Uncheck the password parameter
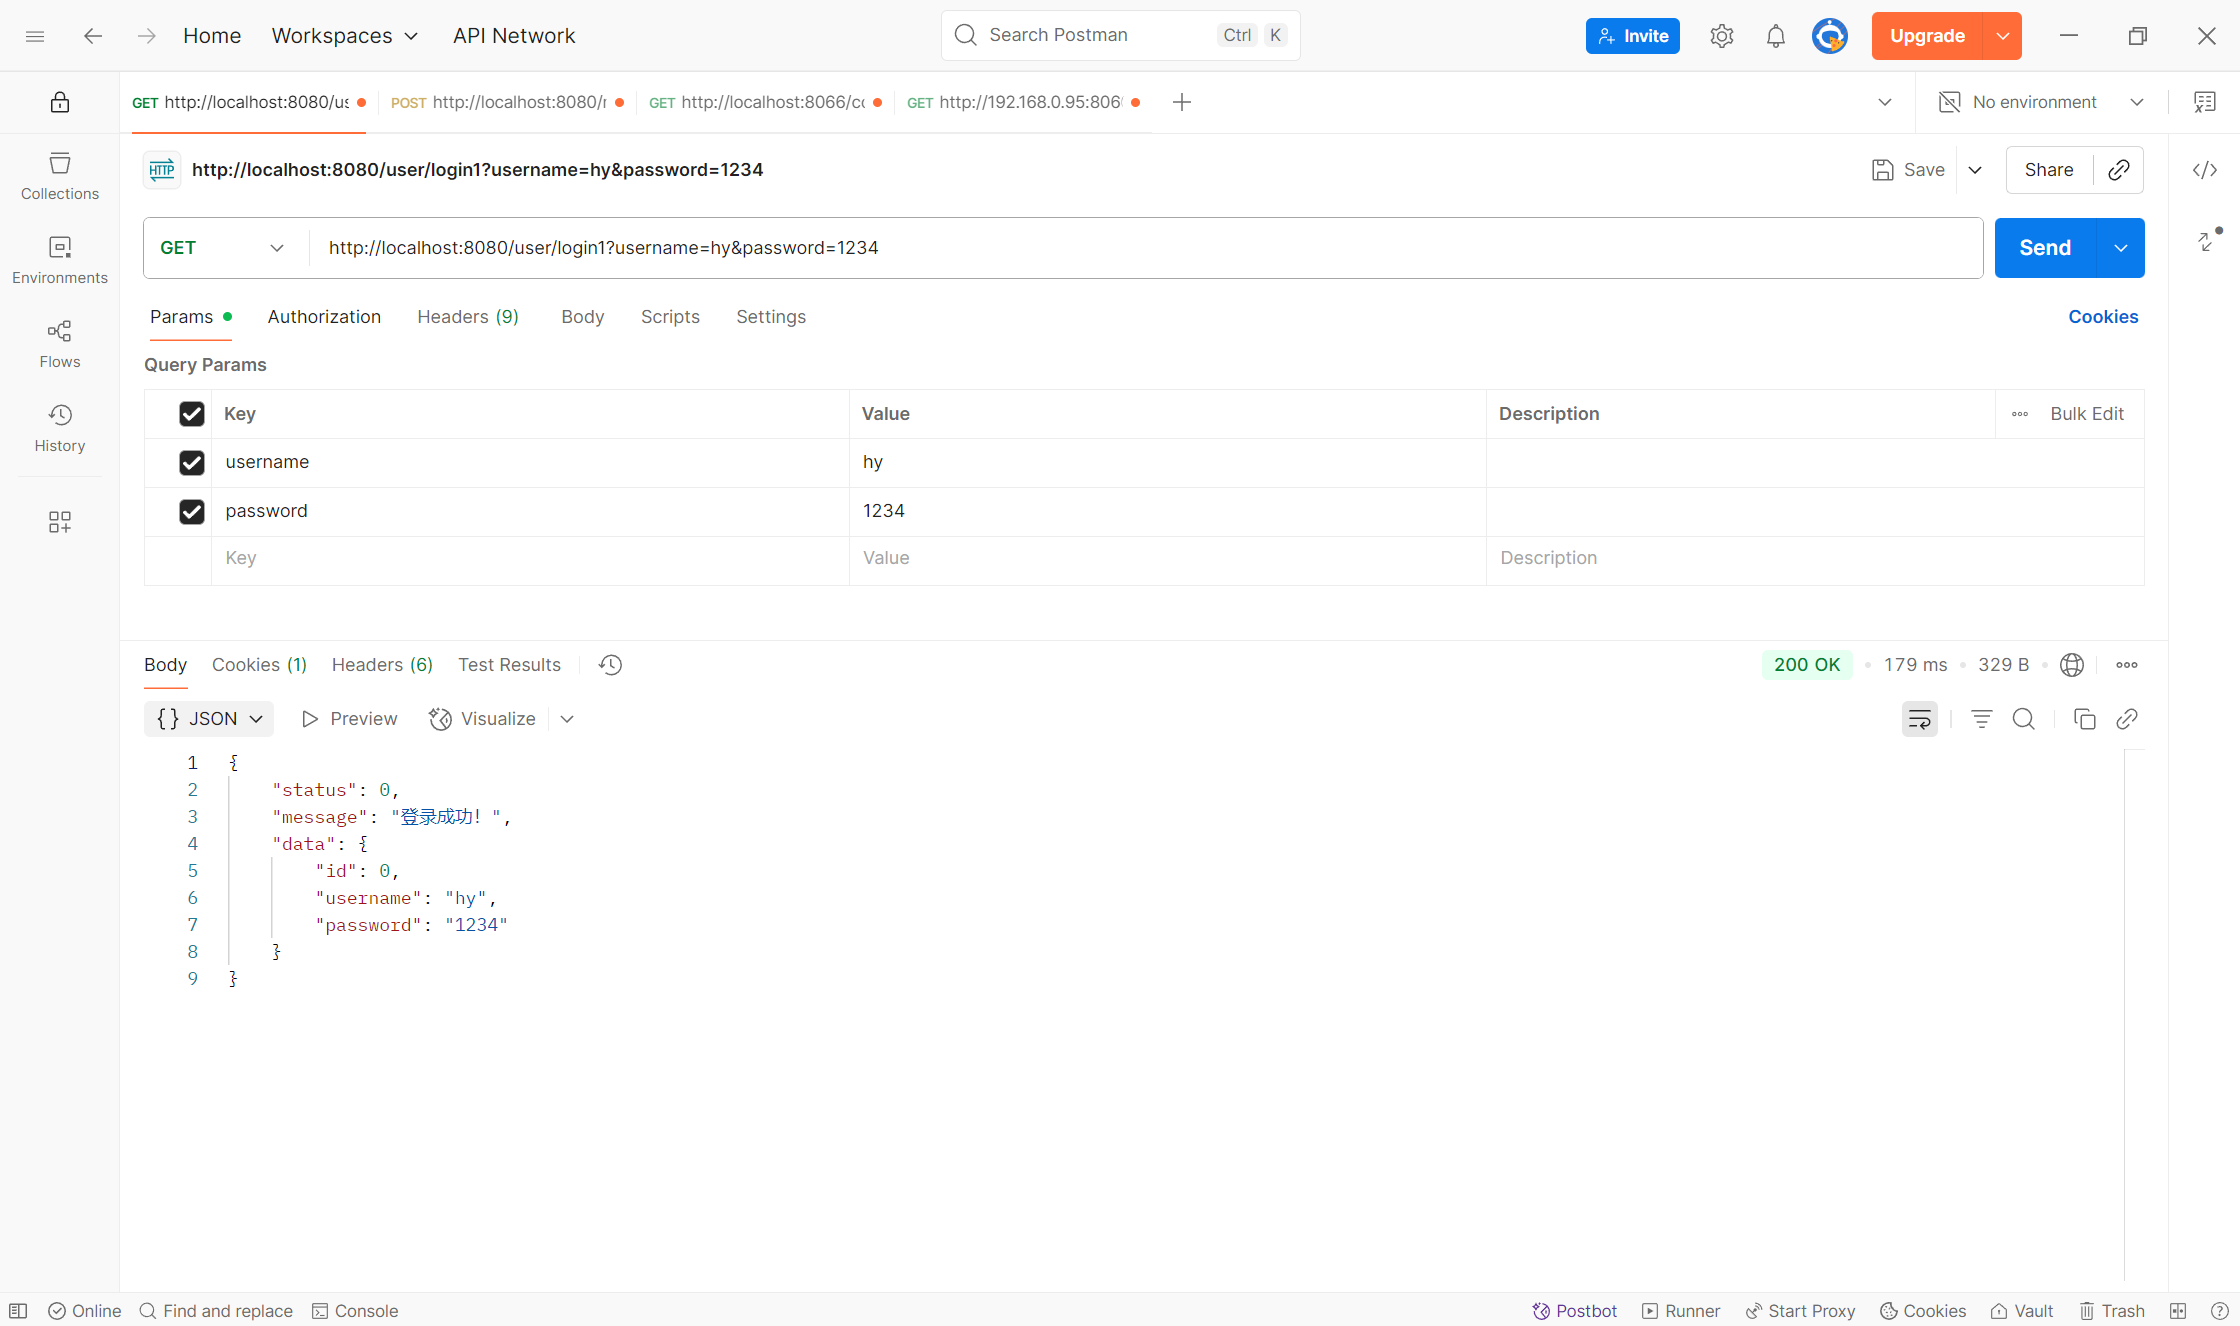 [x=191, y=512]
